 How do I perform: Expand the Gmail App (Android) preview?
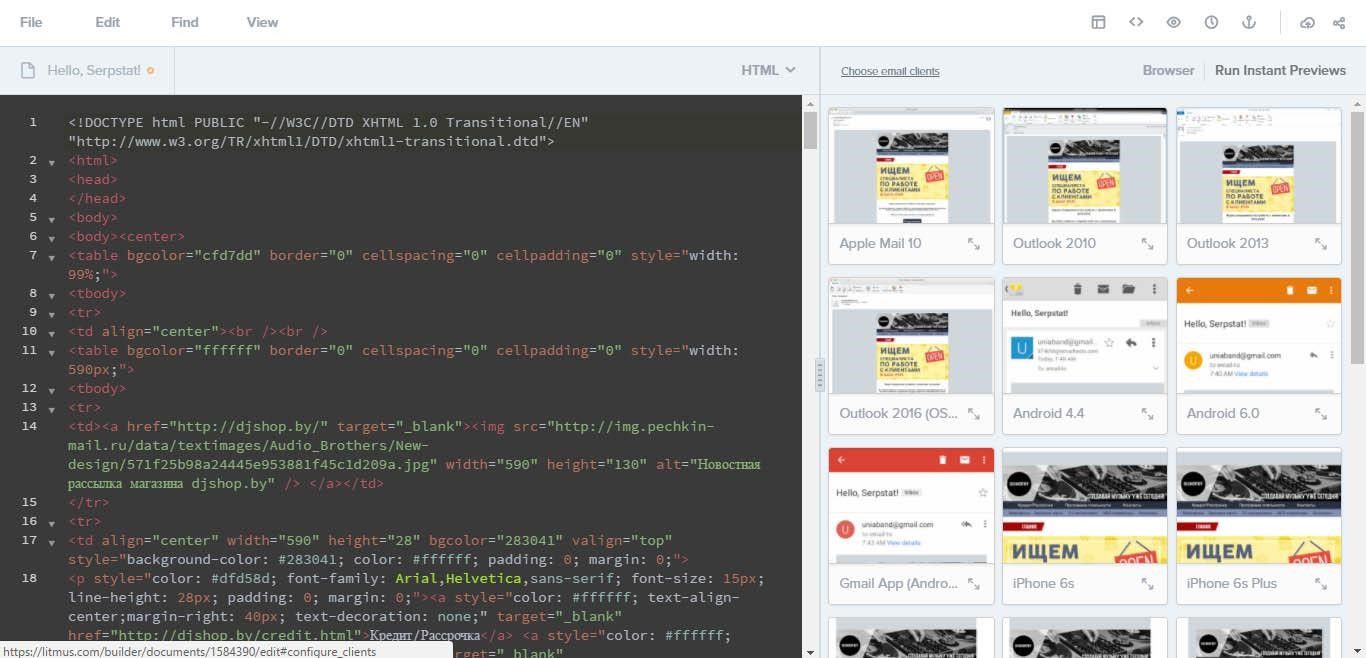[x=974, y=583]
